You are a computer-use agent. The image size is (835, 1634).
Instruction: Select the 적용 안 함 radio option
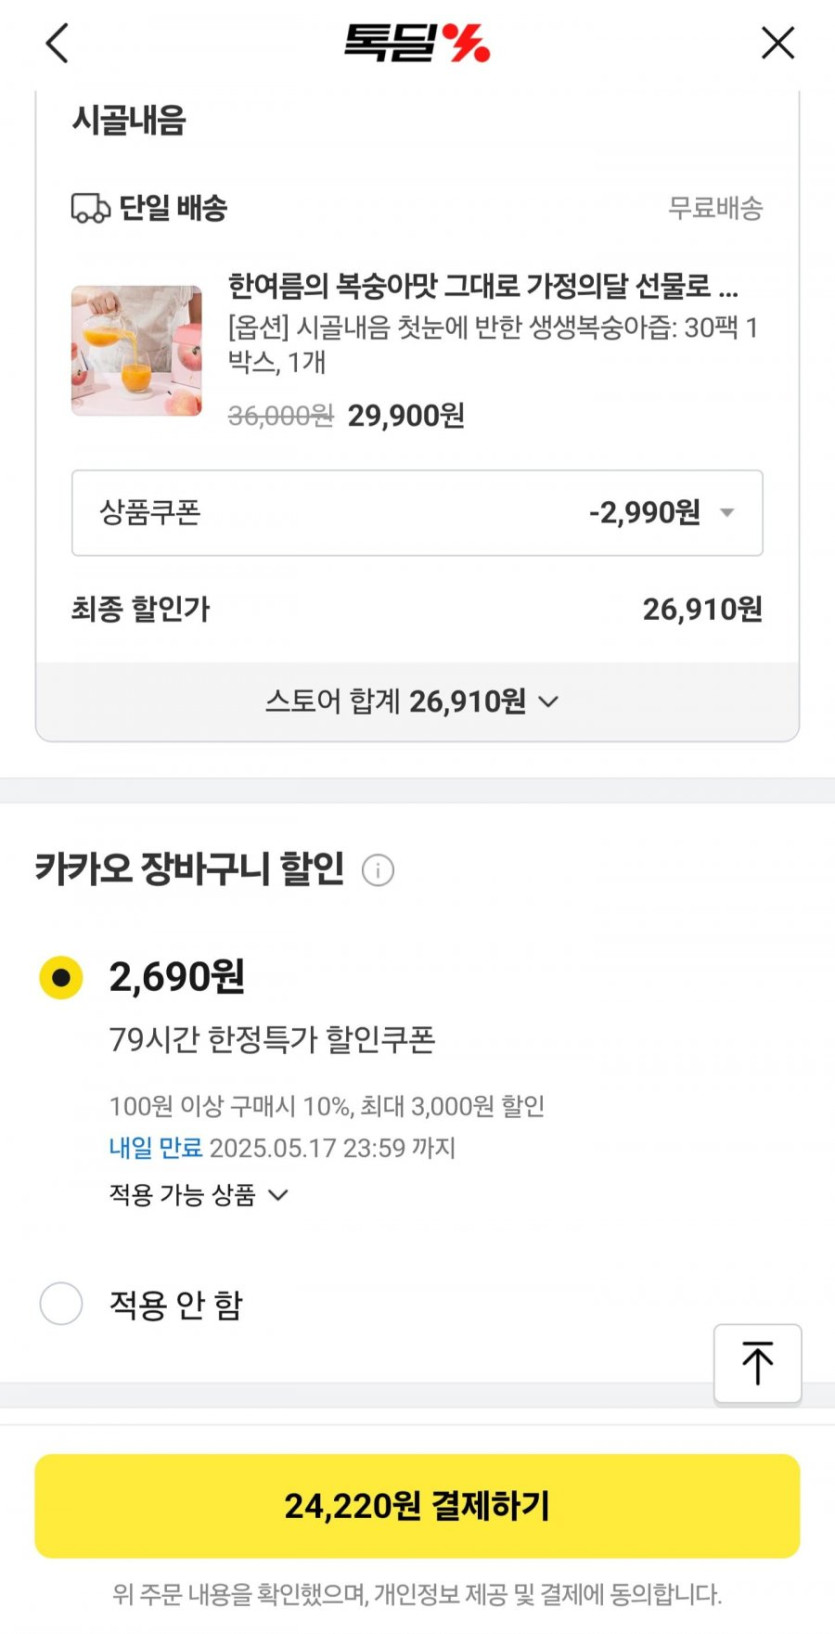[x=61, y=1304]
